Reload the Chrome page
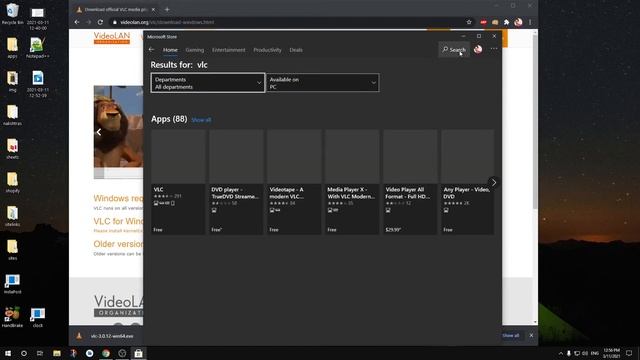Image resolution: width=640 pixels, height=360 pixels. [100, 22]
